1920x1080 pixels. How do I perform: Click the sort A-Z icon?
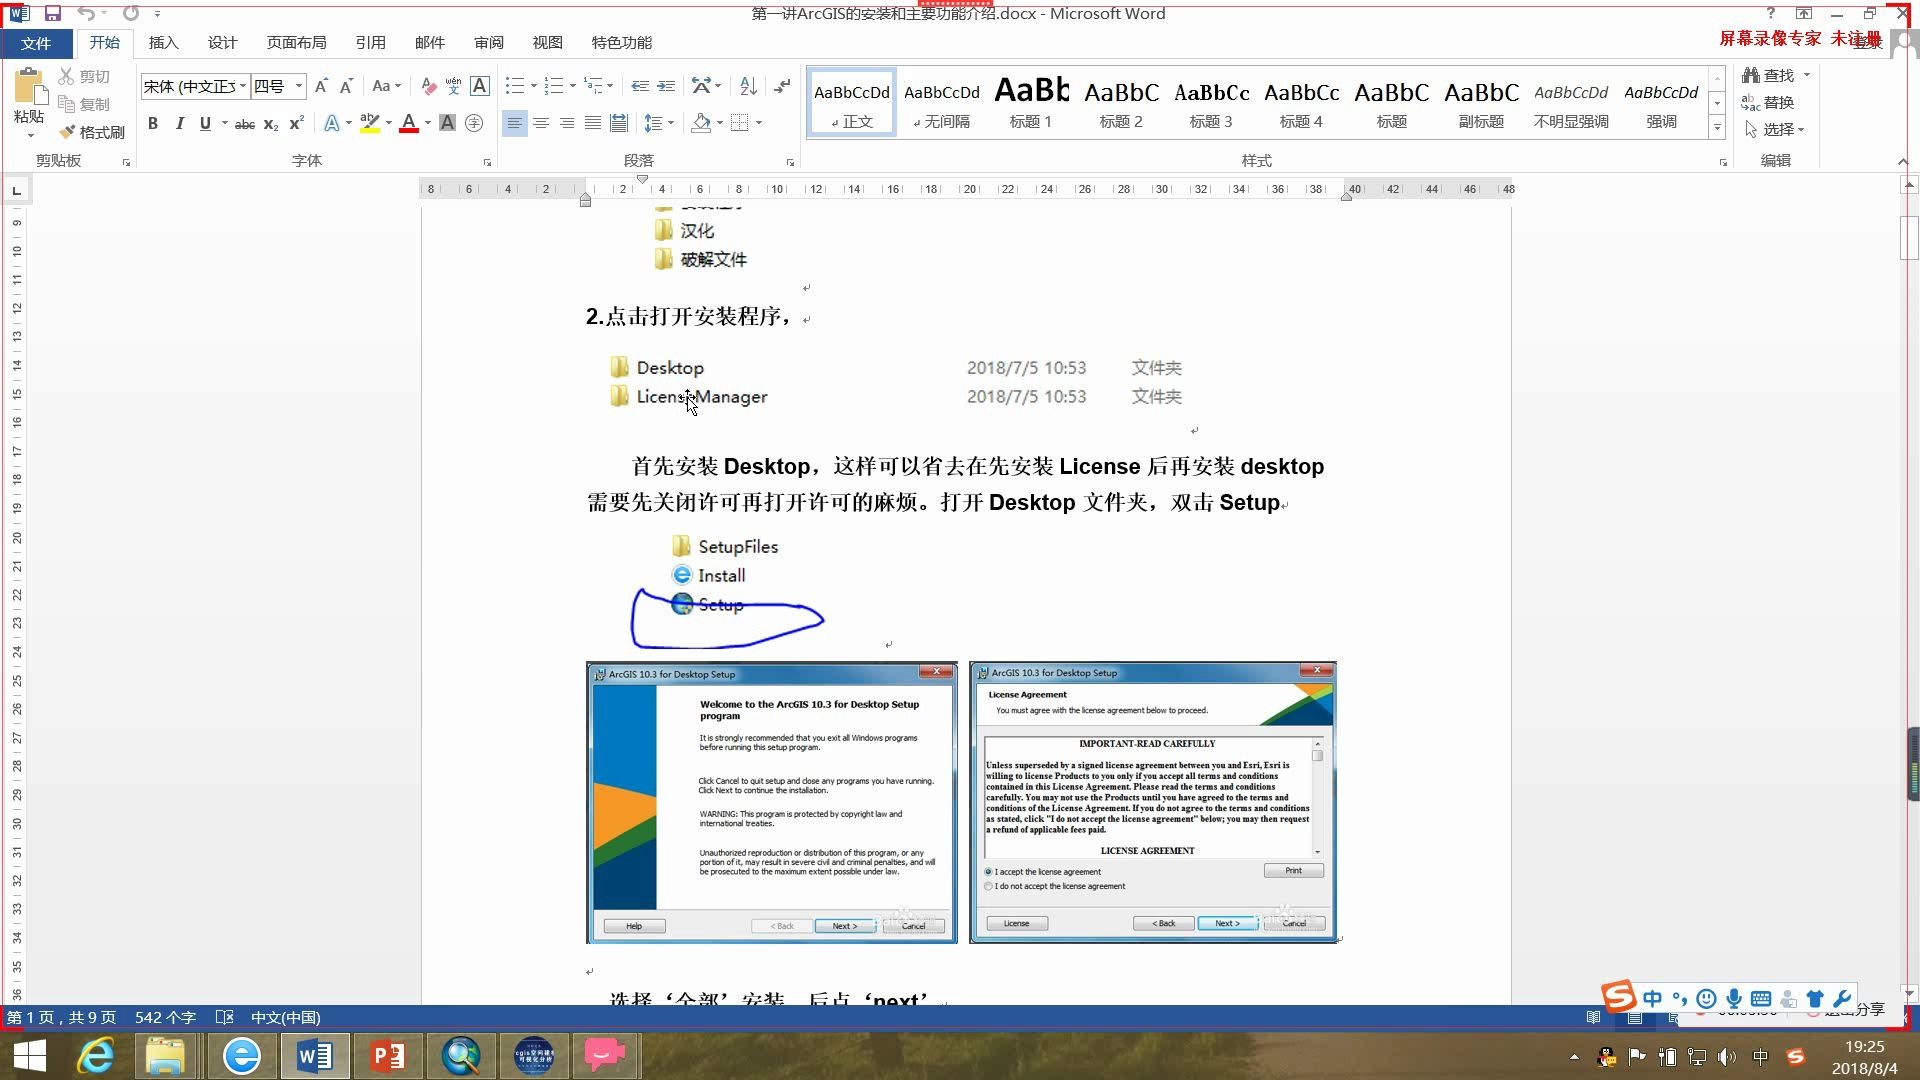[748, 86]
